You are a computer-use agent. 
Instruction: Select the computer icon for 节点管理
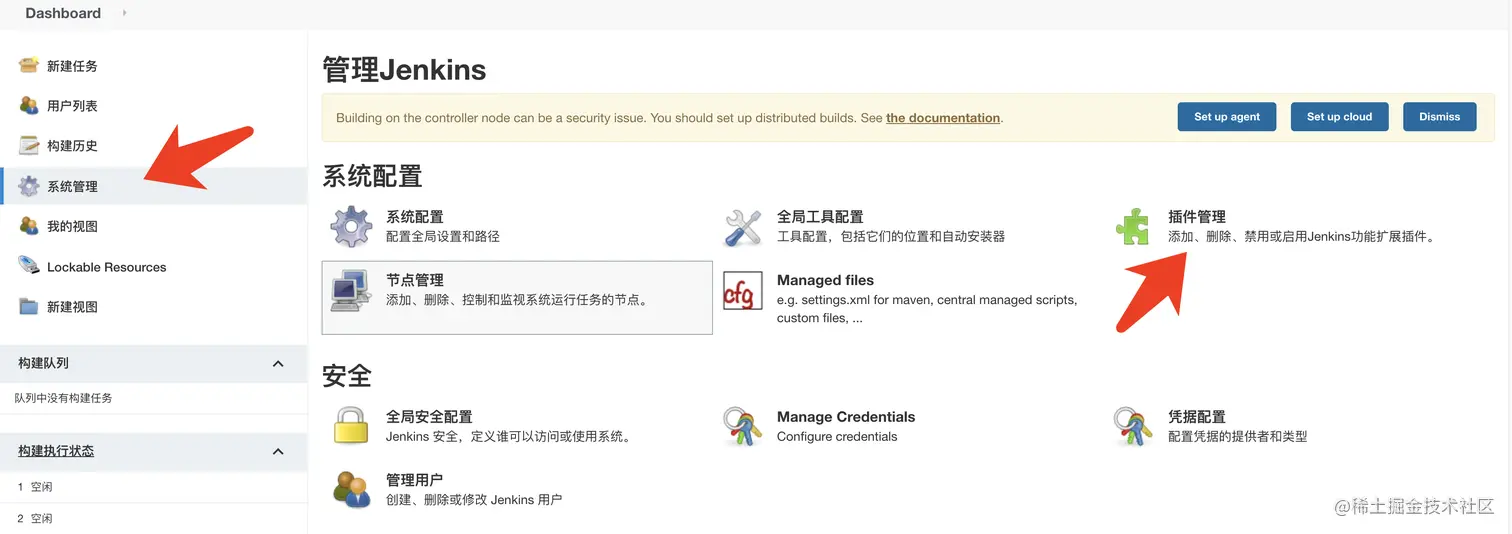point(351,291)
